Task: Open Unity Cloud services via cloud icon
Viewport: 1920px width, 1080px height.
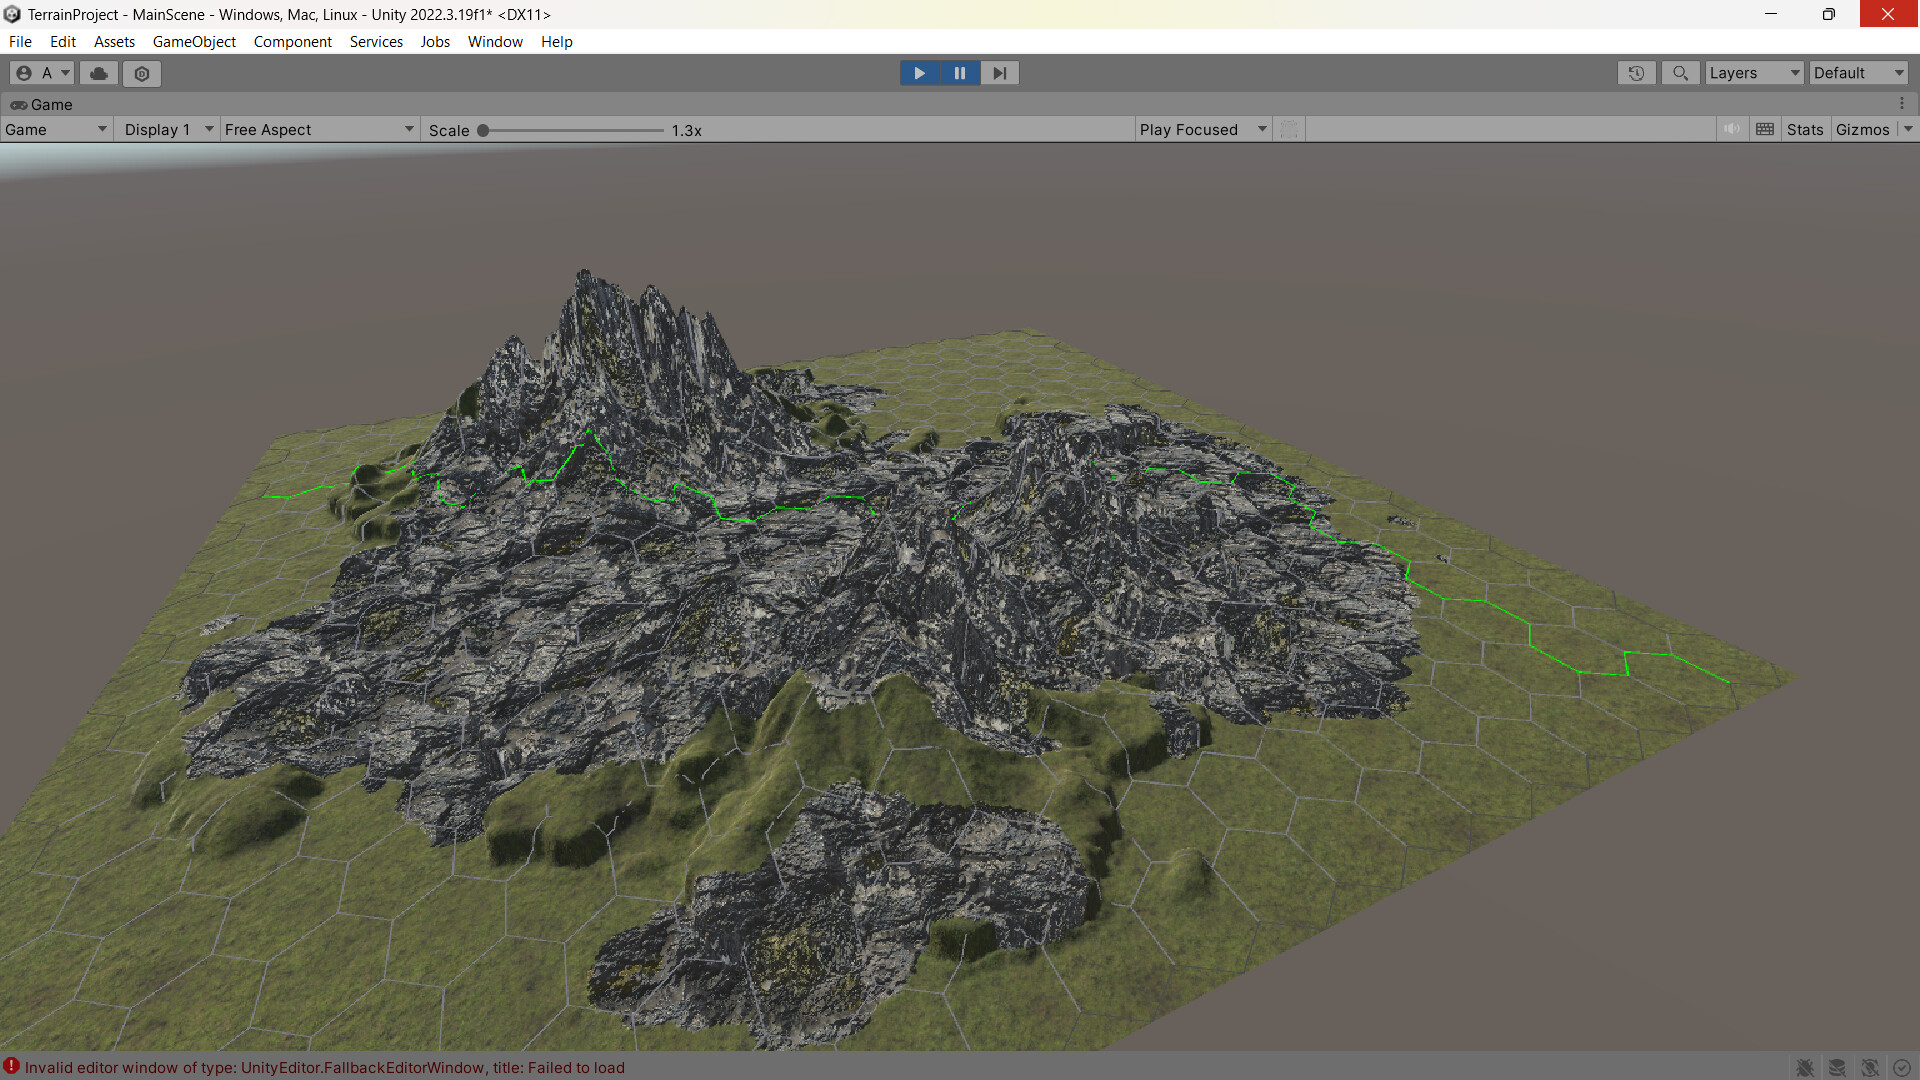Action: [x=97, y=72]
